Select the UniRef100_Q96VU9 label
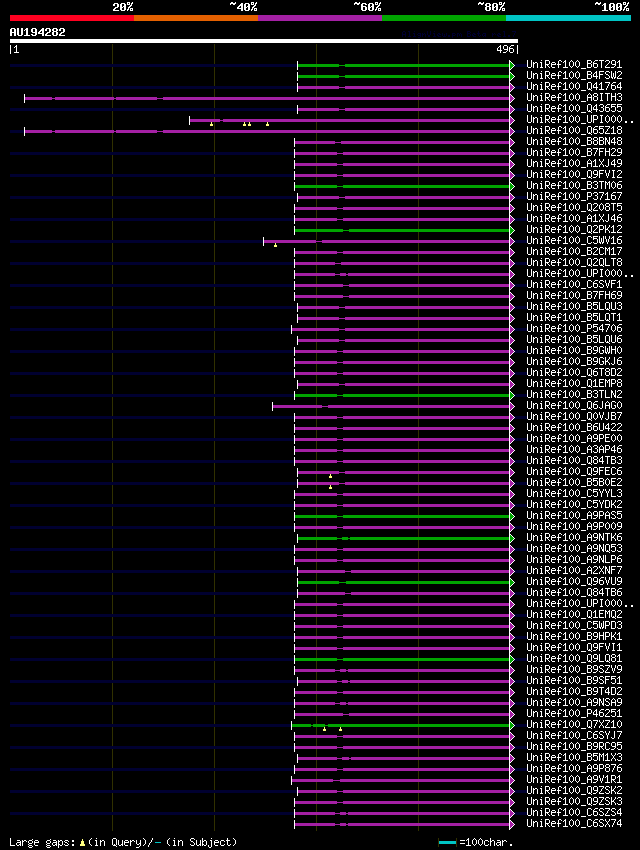The width and height of the screenshot is (640, 850). coord(574,582)
